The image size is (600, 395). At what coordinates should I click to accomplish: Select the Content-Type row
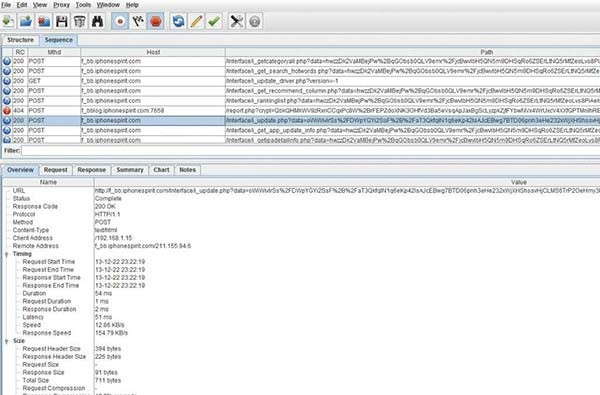coord(301,230)
